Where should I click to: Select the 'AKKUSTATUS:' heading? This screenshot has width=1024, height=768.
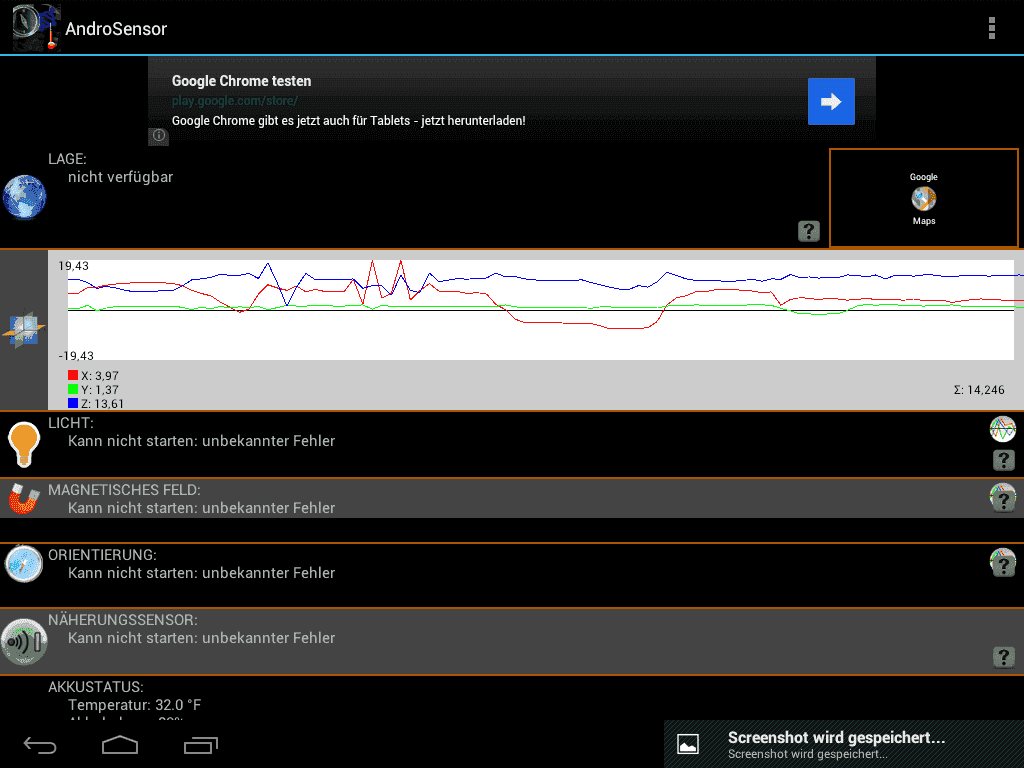(x=95, y=687)
